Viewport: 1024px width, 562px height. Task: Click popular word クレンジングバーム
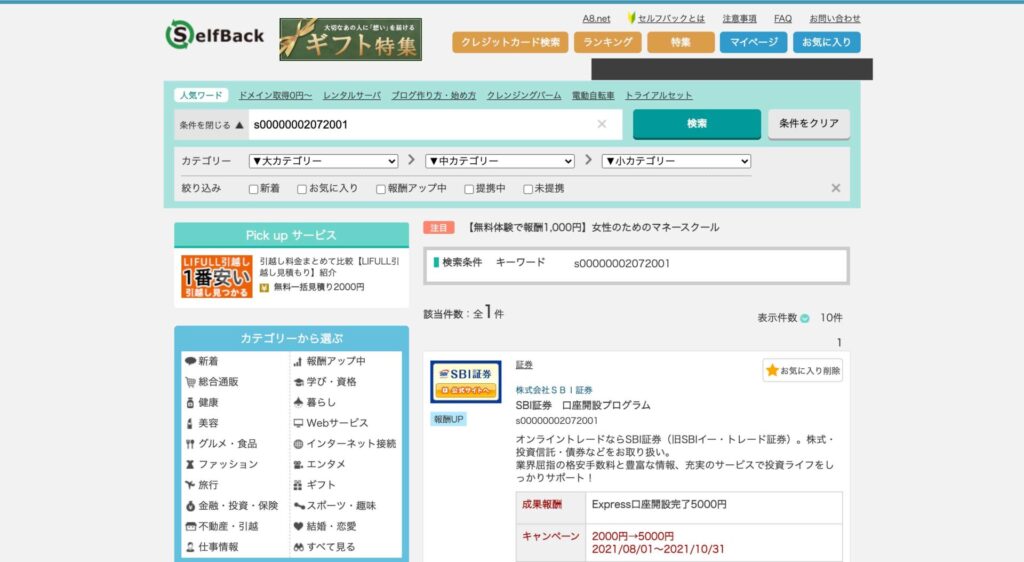(524, 95)
